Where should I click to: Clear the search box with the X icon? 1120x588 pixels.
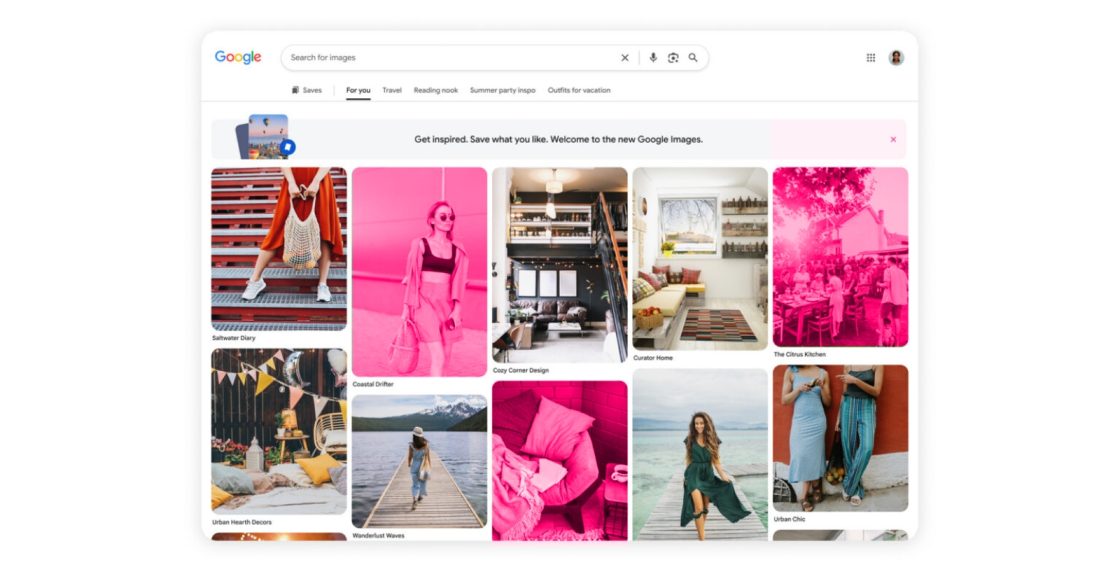[625, 58]
